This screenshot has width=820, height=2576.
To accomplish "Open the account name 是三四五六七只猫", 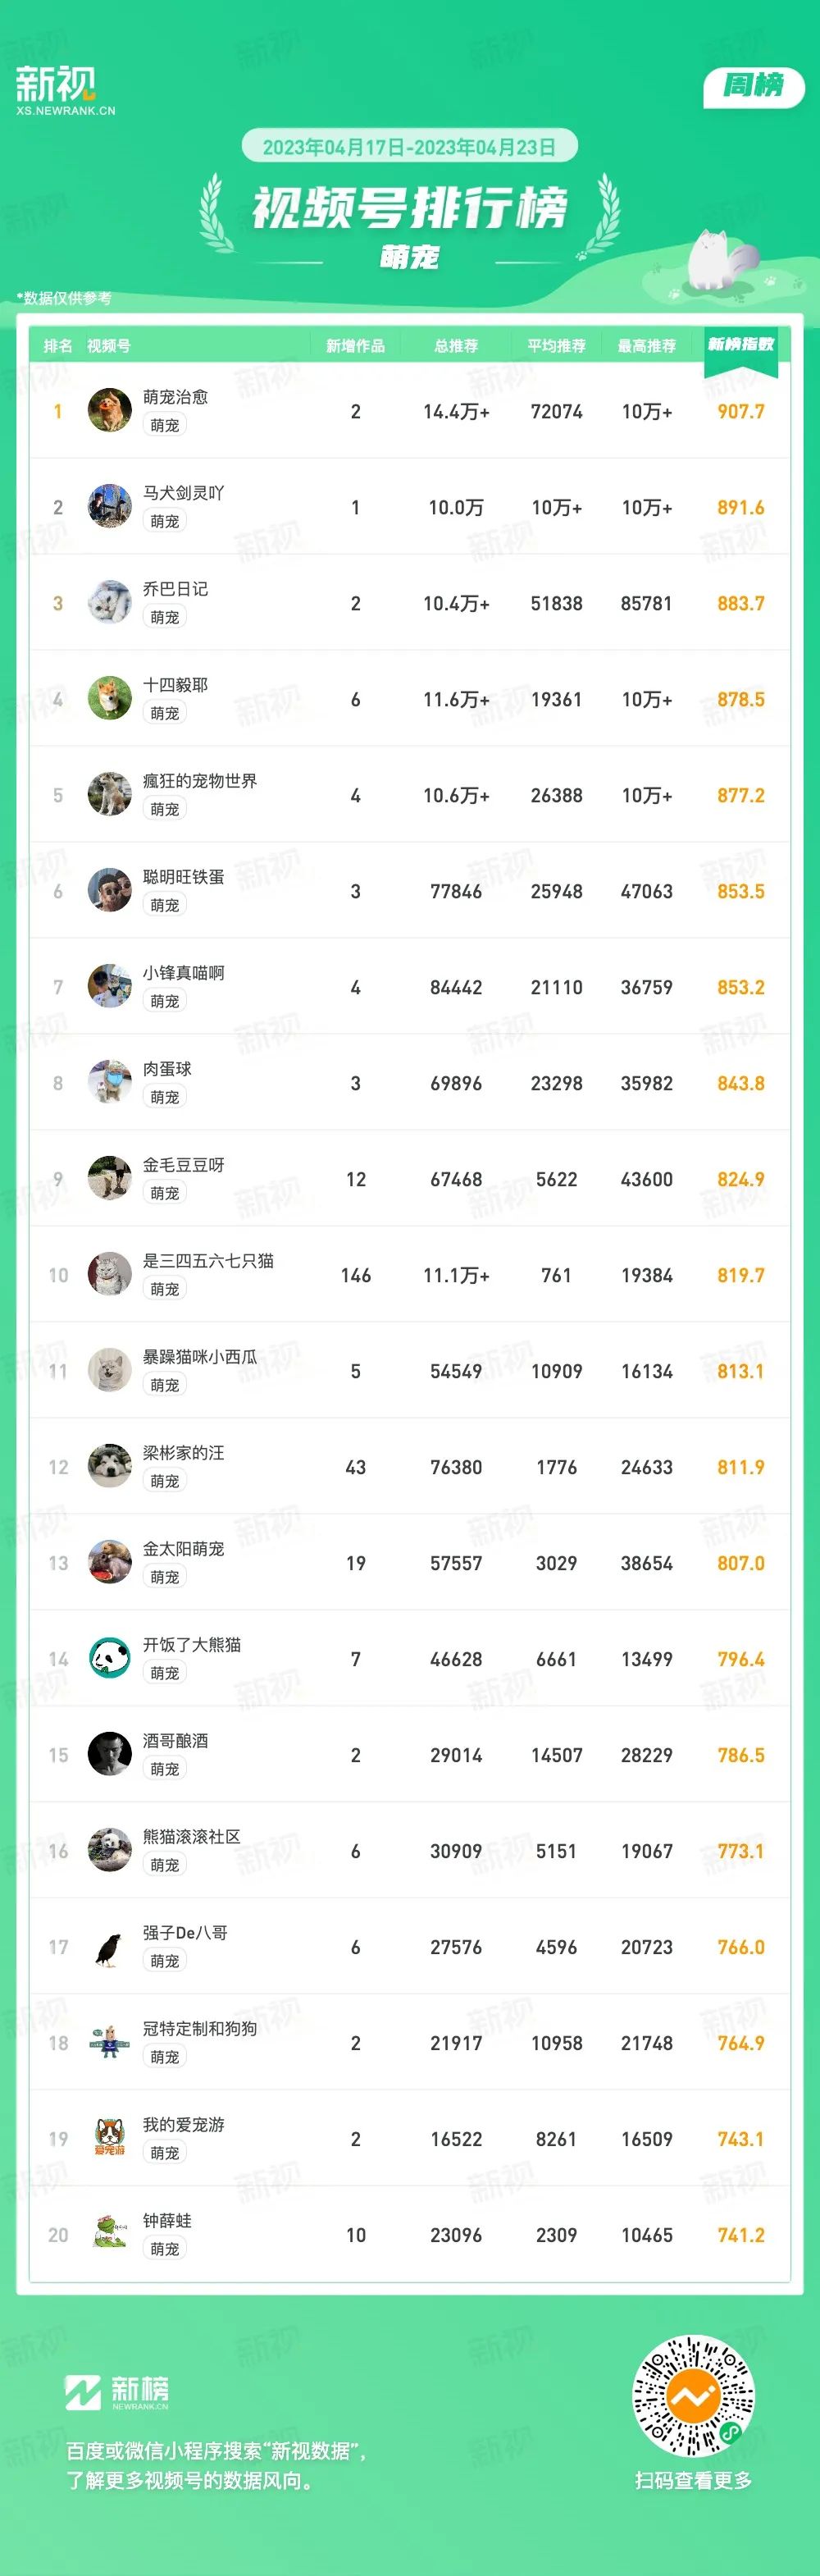I will (208, 1261).
